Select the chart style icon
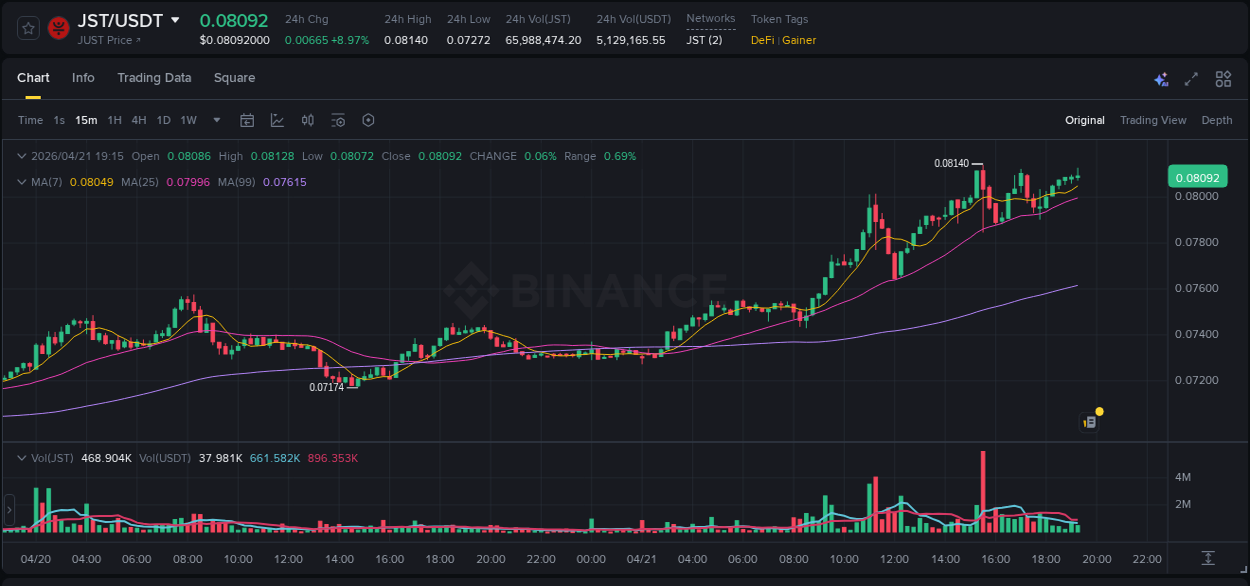1250x586 pixels. click(x=279, y=119)
